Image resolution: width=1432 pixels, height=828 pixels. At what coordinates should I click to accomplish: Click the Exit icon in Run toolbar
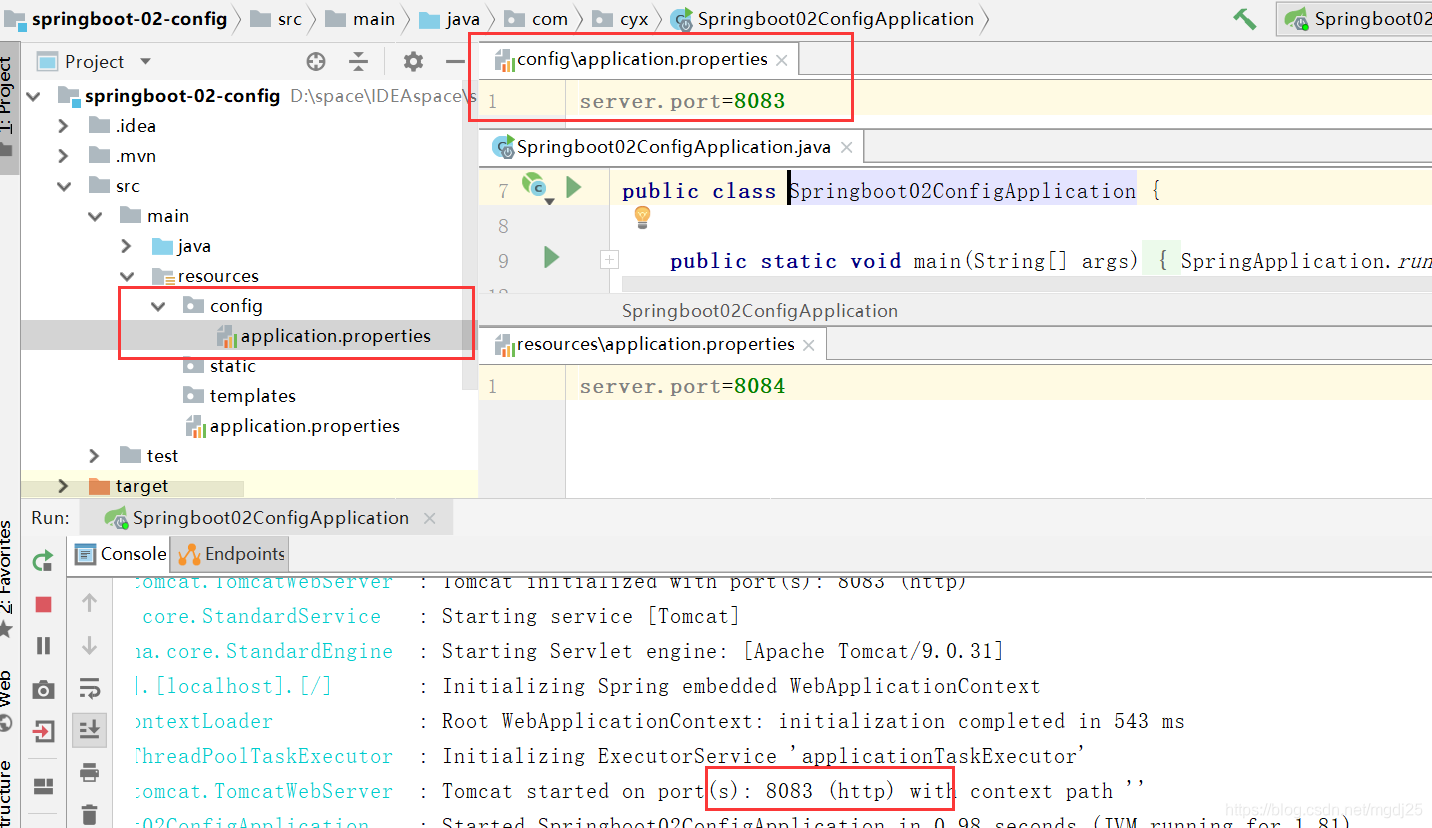point(43,732)
